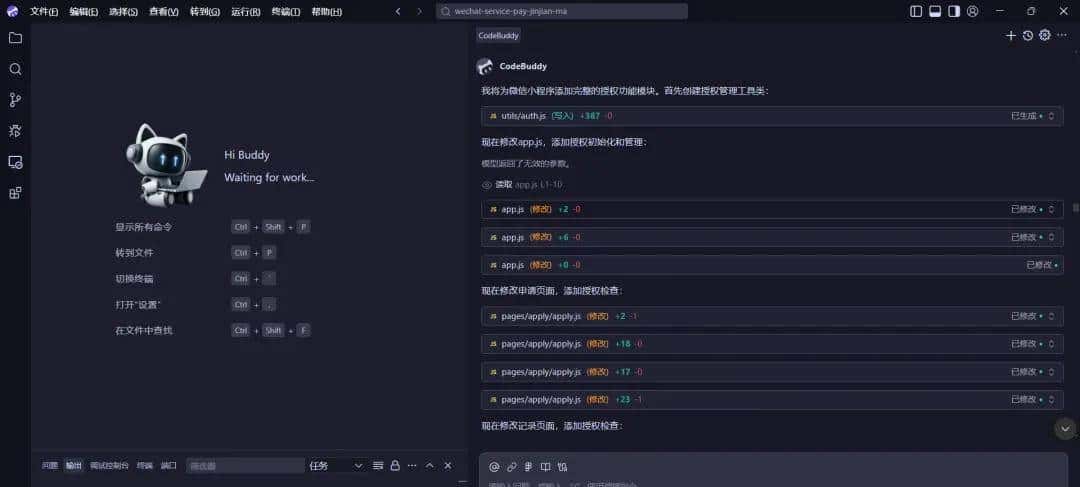
Task: Open the Run and Debug bug icon
Action: click(x=15, y=131)
